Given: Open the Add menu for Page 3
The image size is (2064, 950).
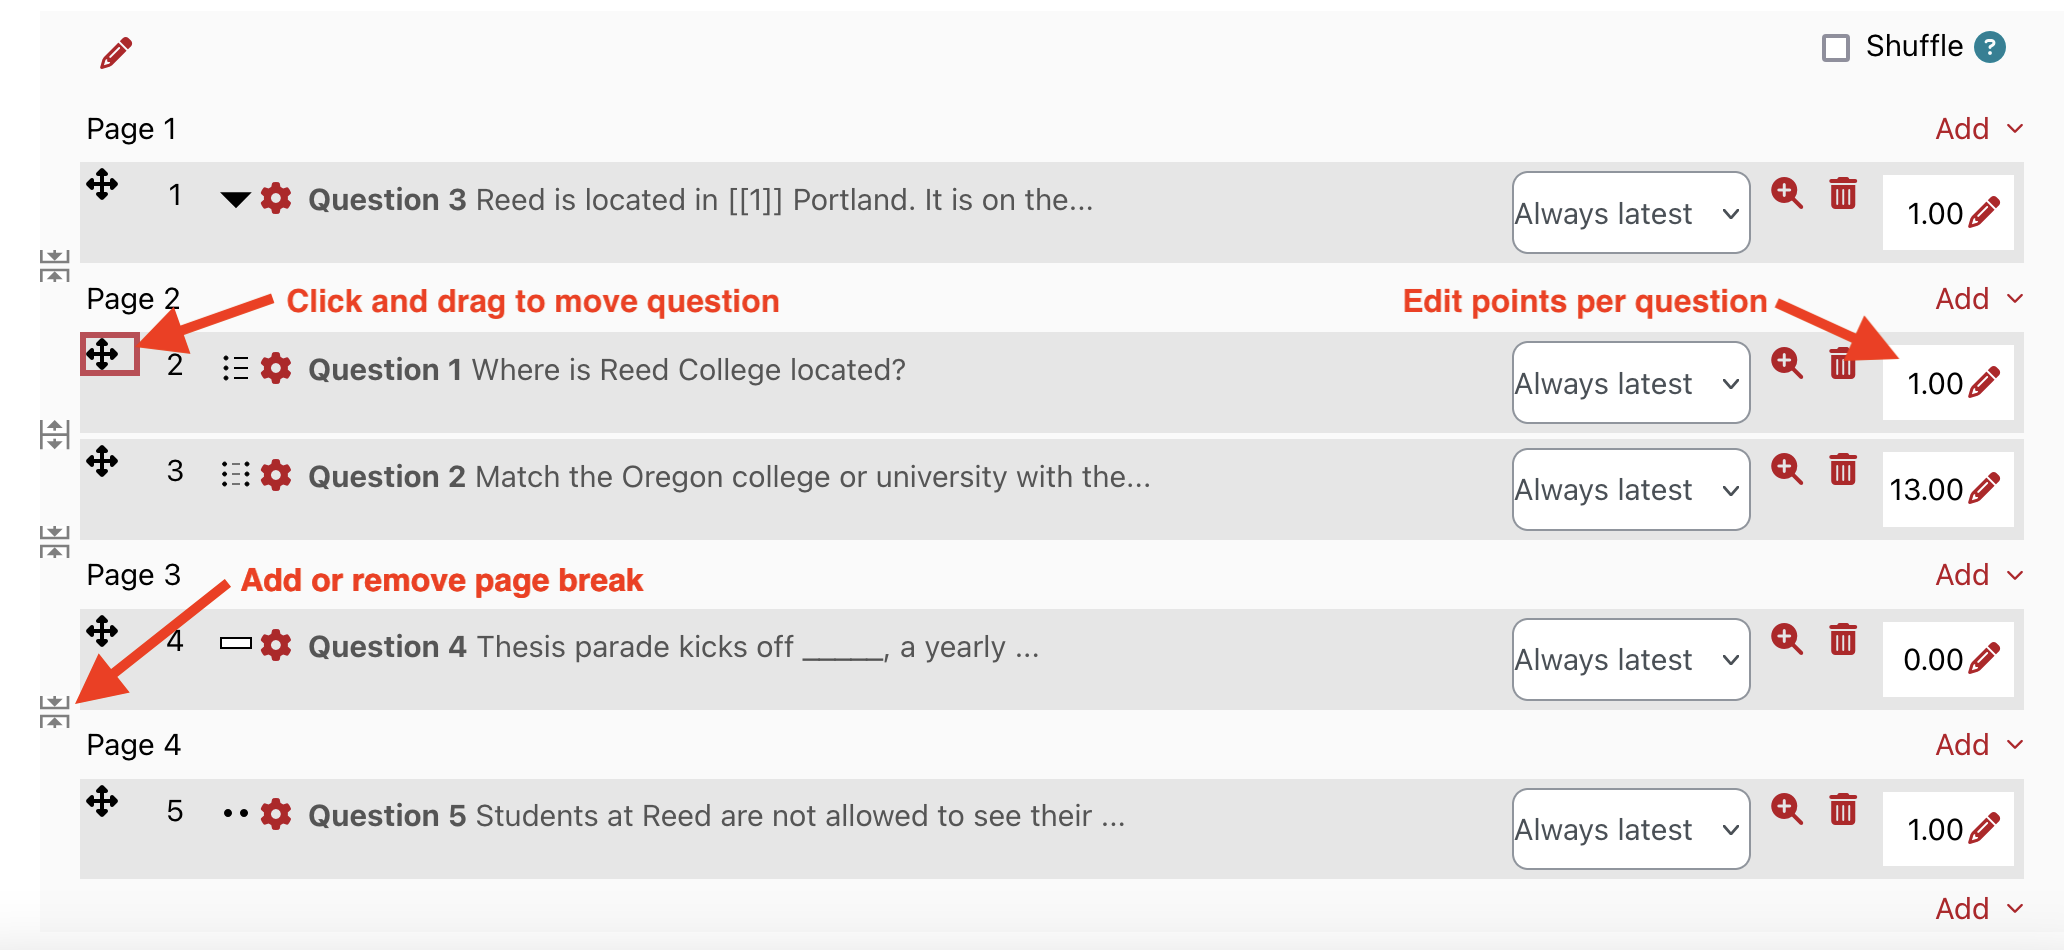Looking at the screenshot, I should 1978,575.
